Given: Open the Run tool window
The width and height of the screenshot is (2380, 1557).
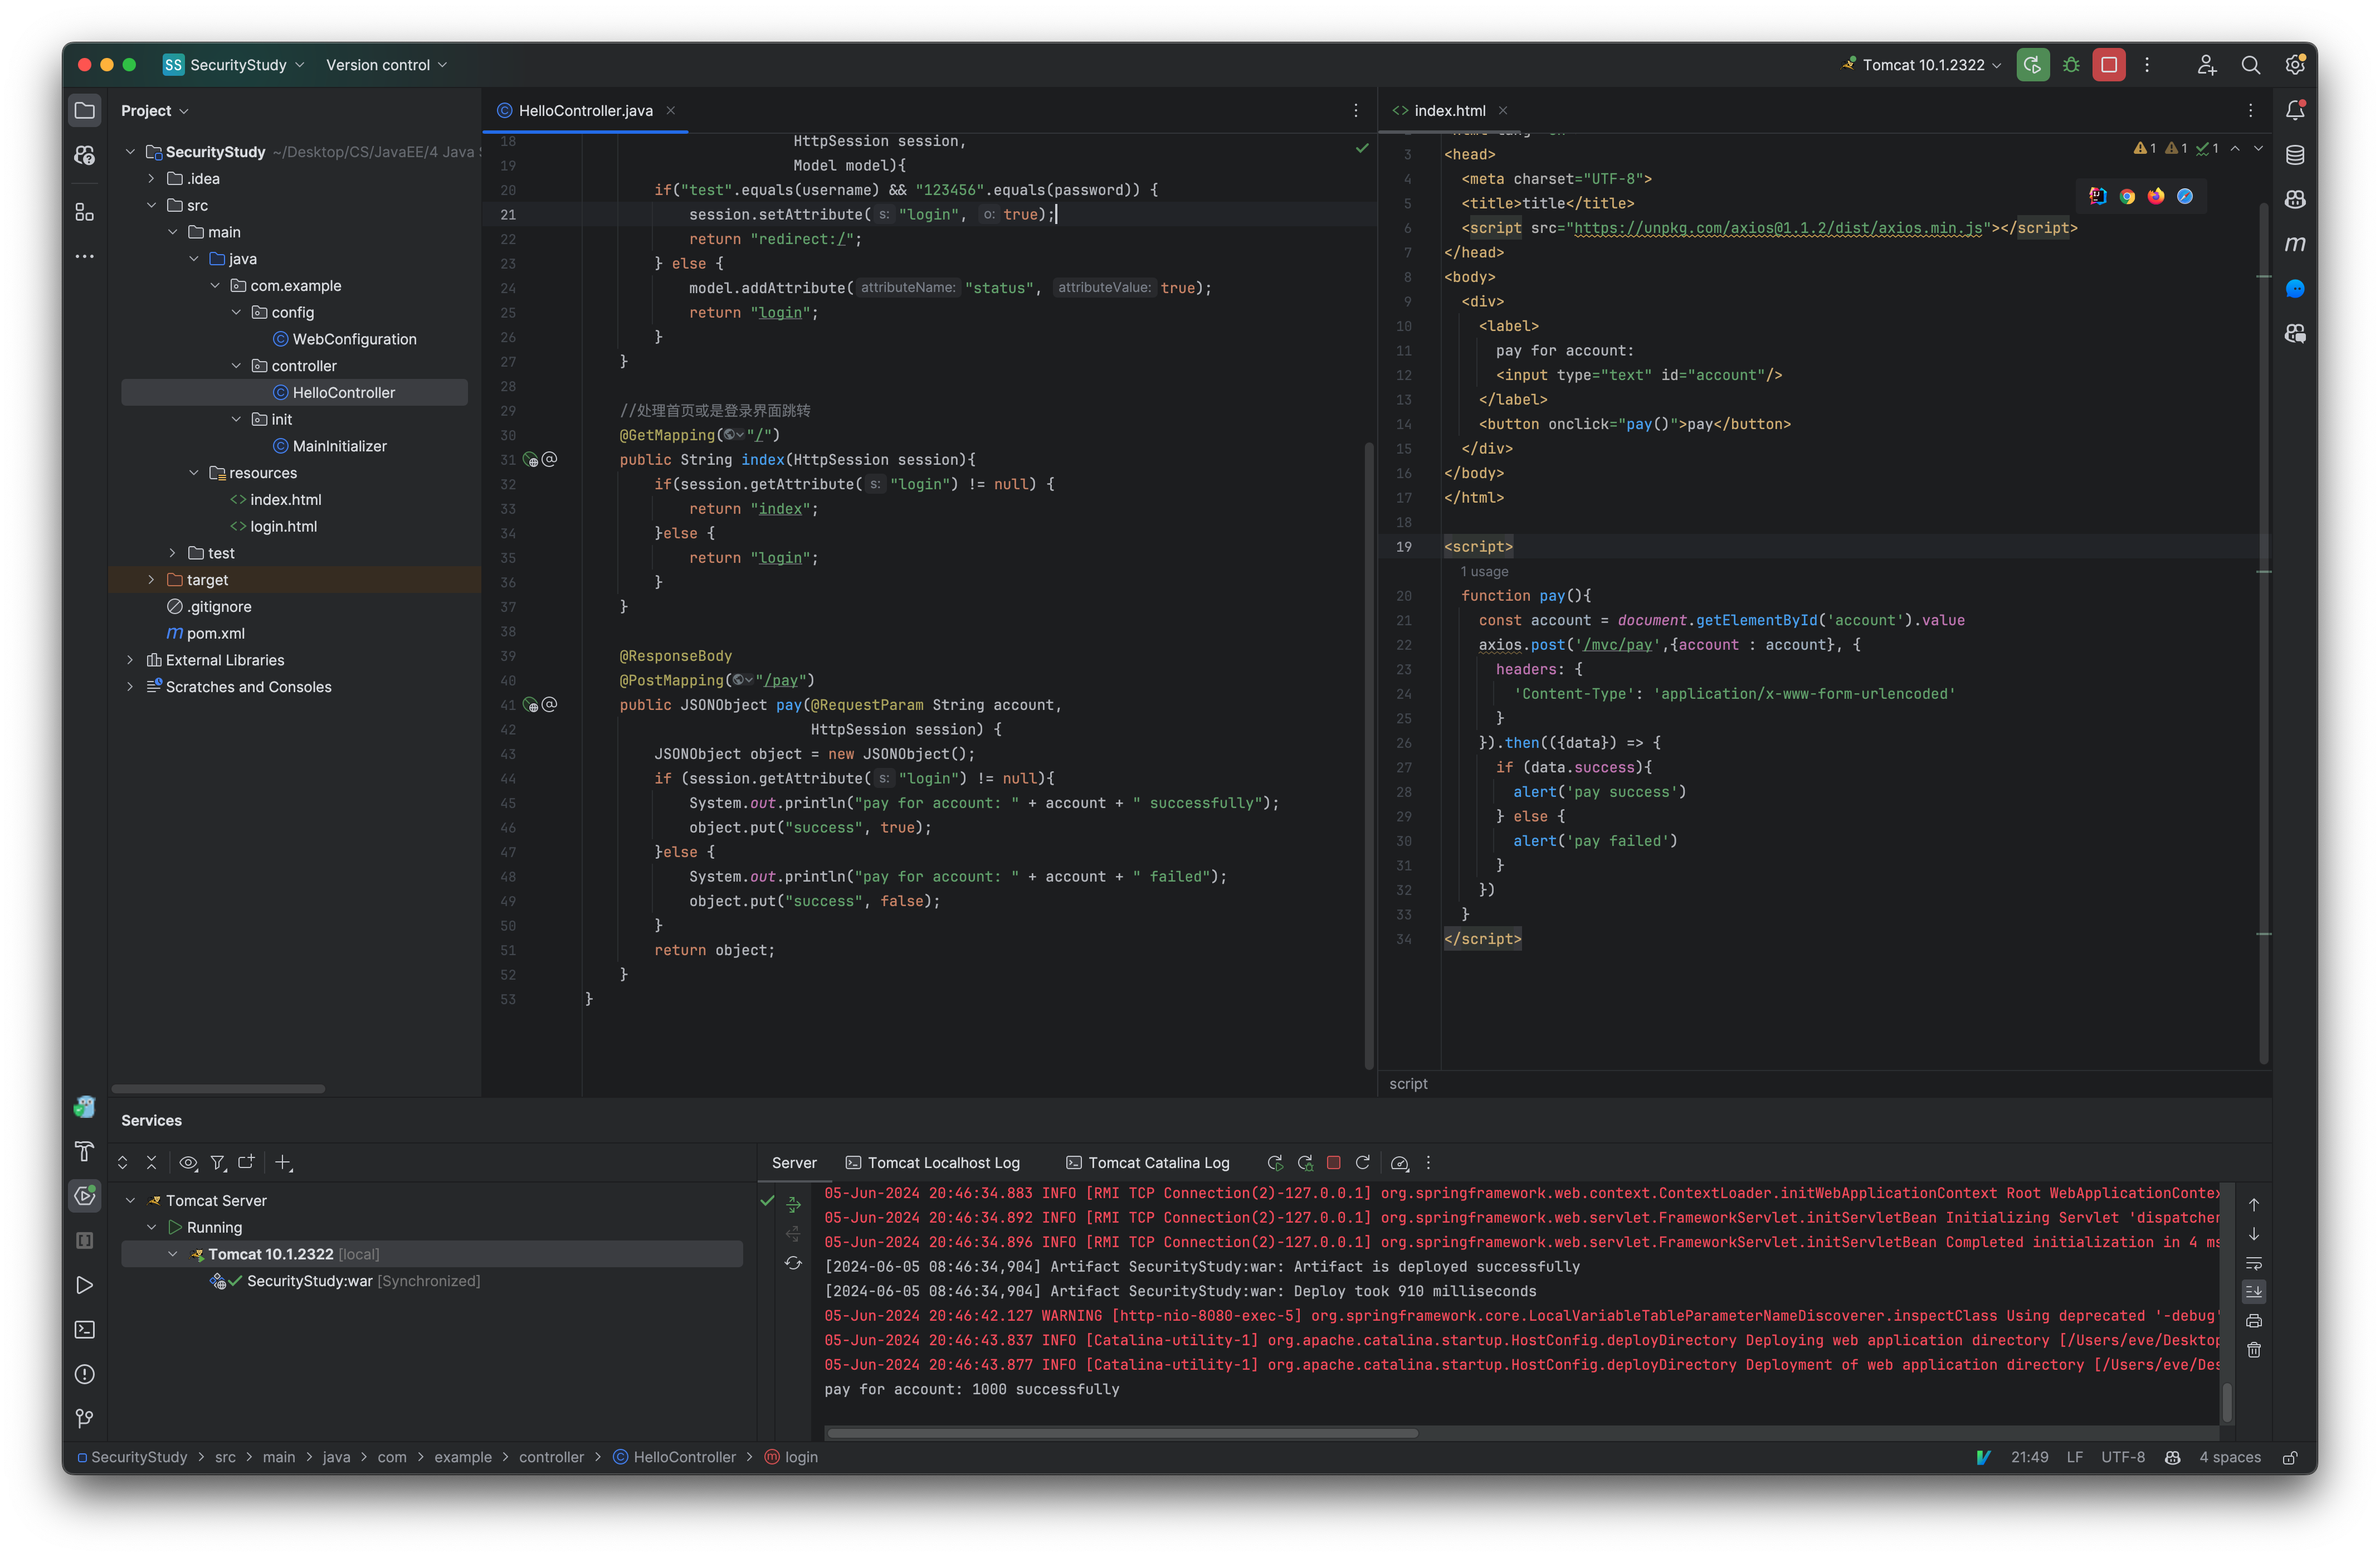Looking at the screenshot, I should click(85, 1285).
